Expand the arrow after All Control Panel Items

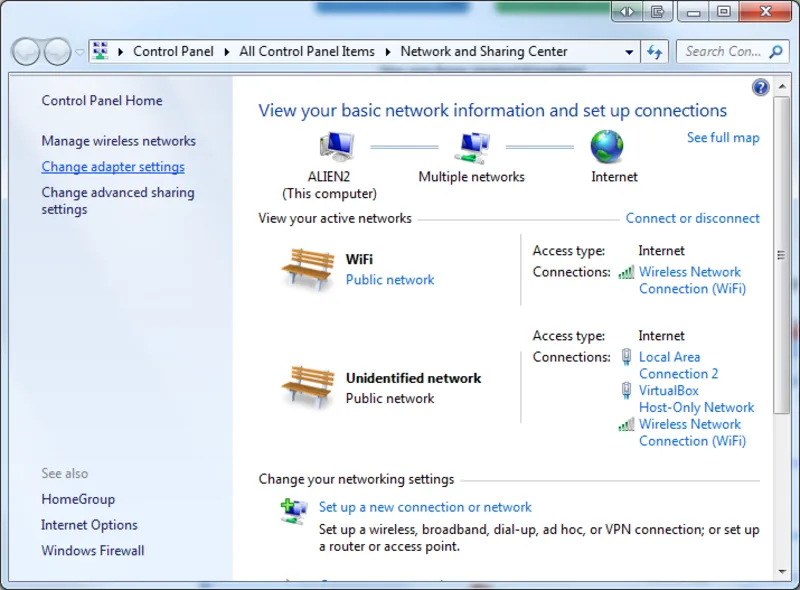pos(388,52)
